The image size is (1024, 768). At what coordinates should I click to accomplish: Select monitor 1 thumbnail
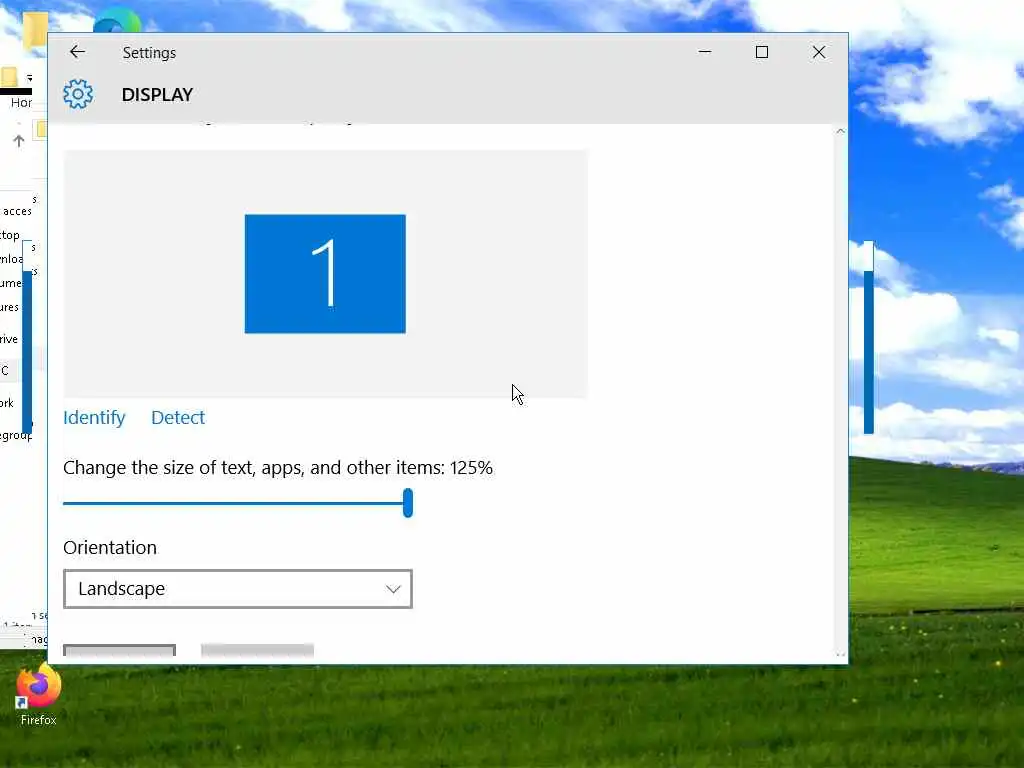325,274
